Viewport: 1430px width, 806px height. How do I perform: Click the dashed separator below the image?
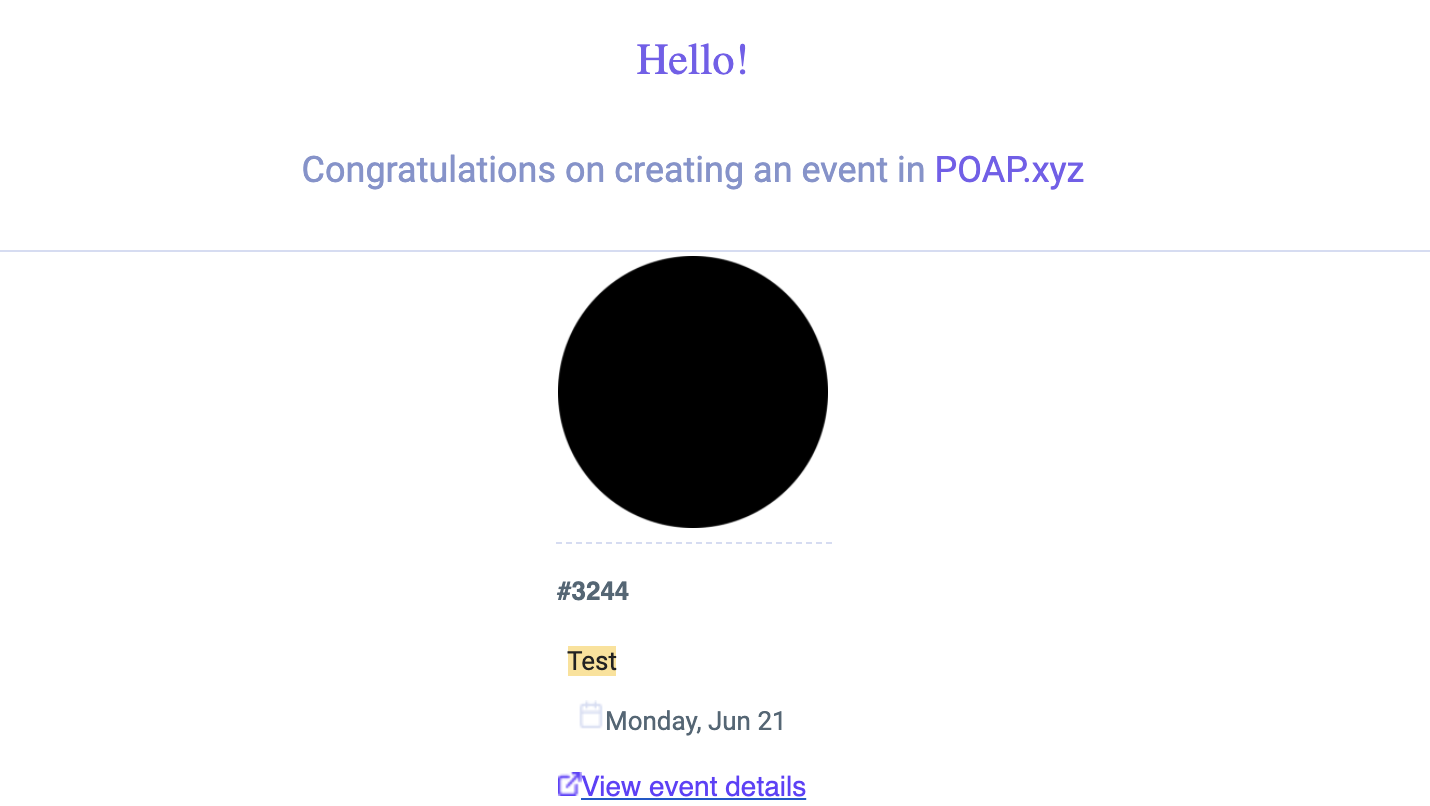tap(694, 543)
